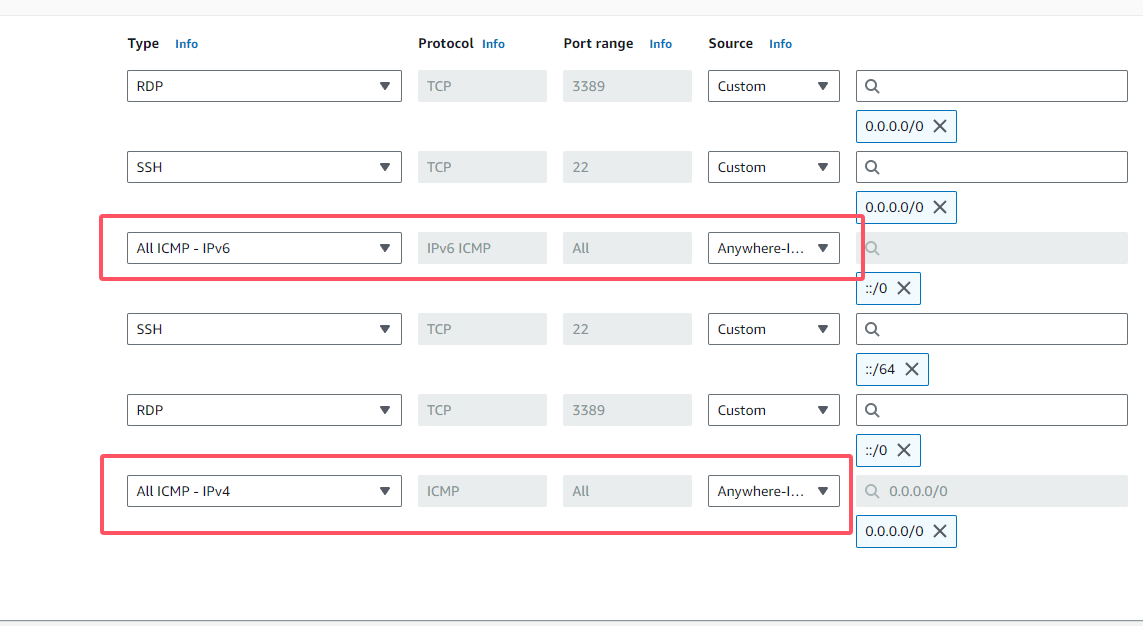Open Type dropdown of SSH rule with ::/64
This screenshot has width=1143, height=626.
(x=264, y=329)
